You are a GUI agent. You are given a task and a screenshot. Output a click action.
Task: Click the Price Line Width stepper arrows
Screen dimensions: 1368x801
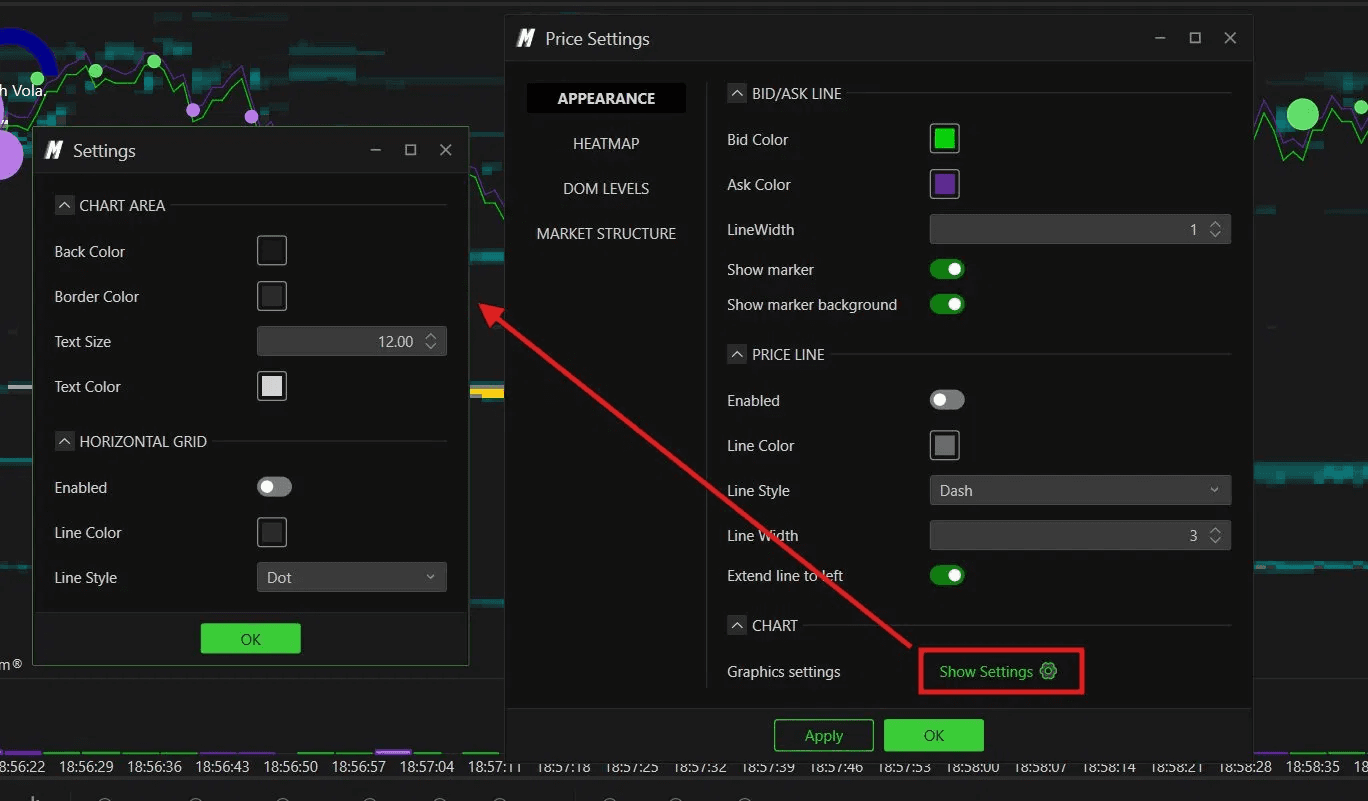click(x=1215, y=535)
